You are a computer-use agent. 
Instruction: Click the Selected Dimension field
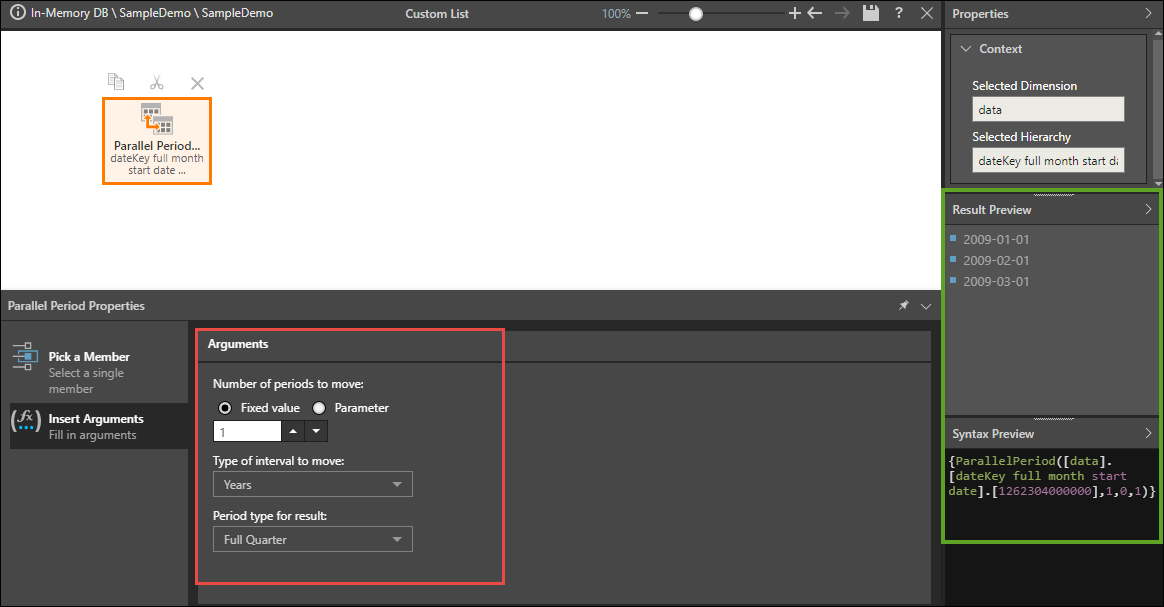pyautogui.click(x=1047, y=109)
